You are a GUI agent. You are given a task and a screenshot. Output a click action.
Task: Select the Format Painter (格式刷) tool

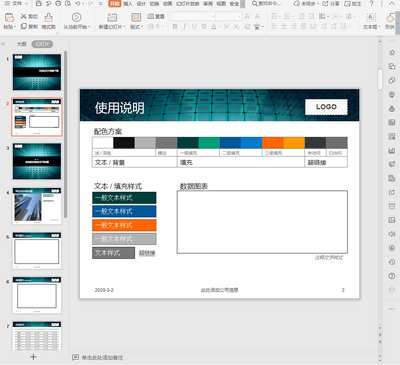49,21
